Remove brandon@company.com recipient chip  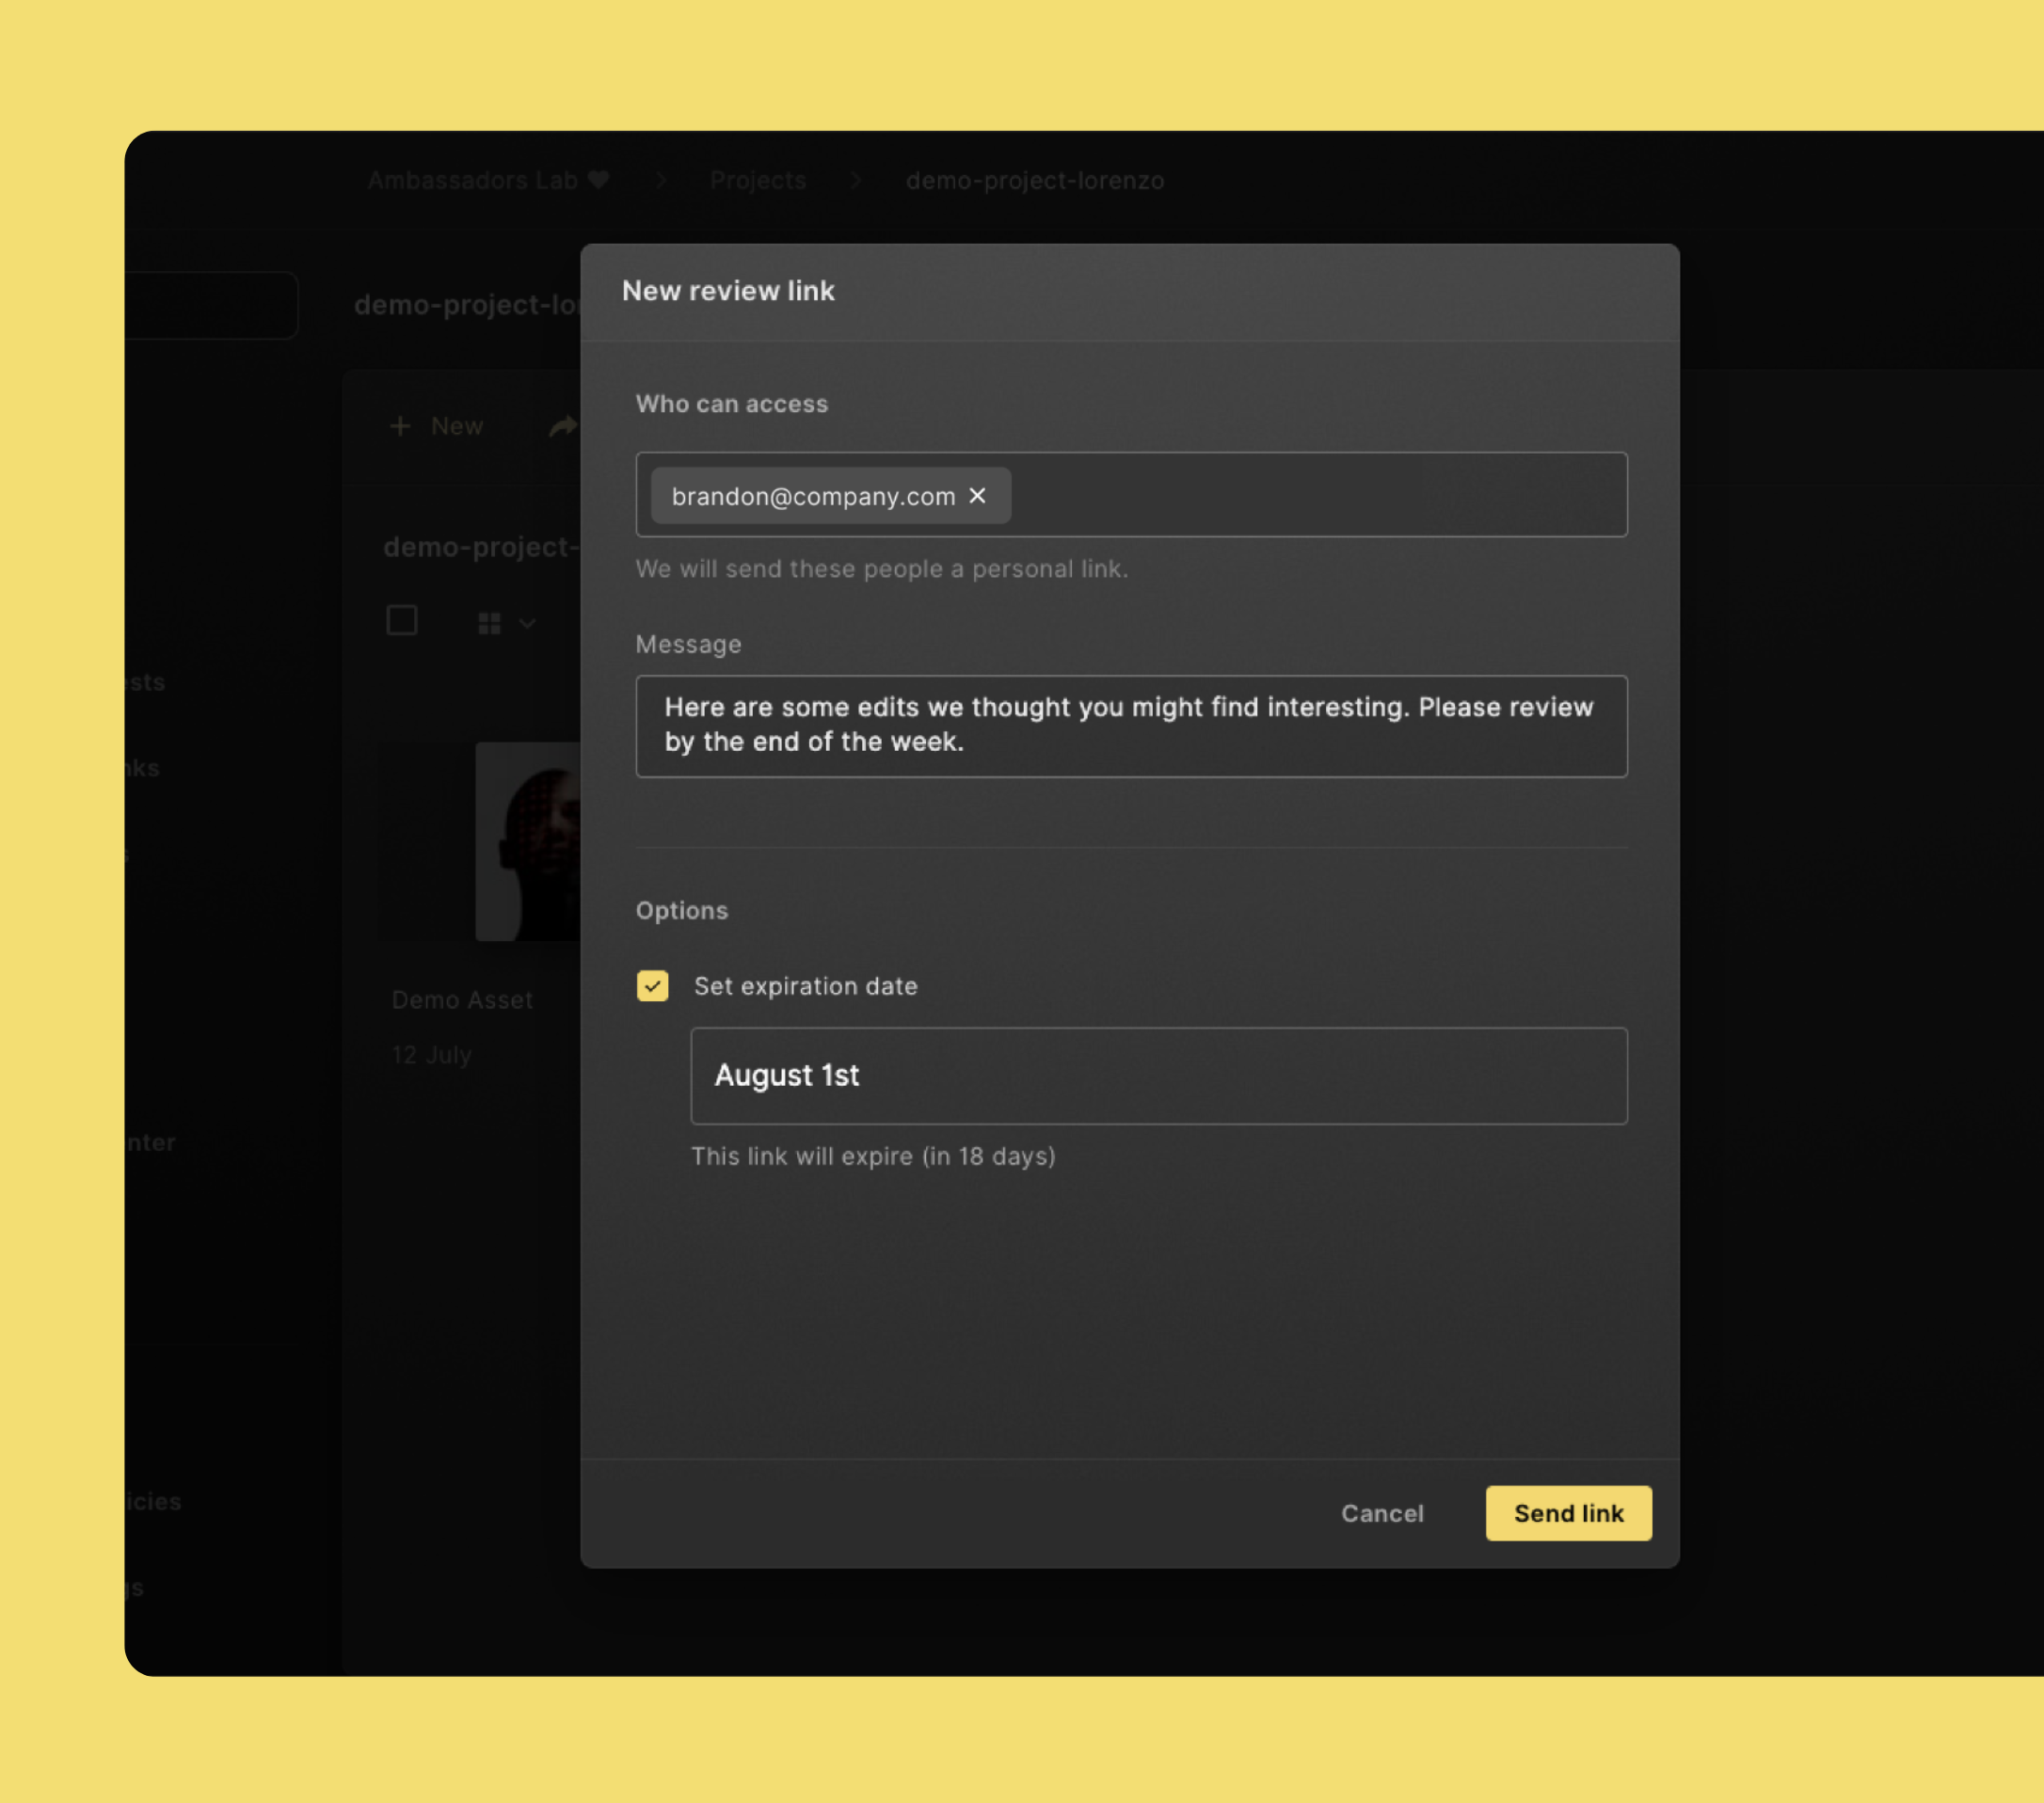point(977,495)
